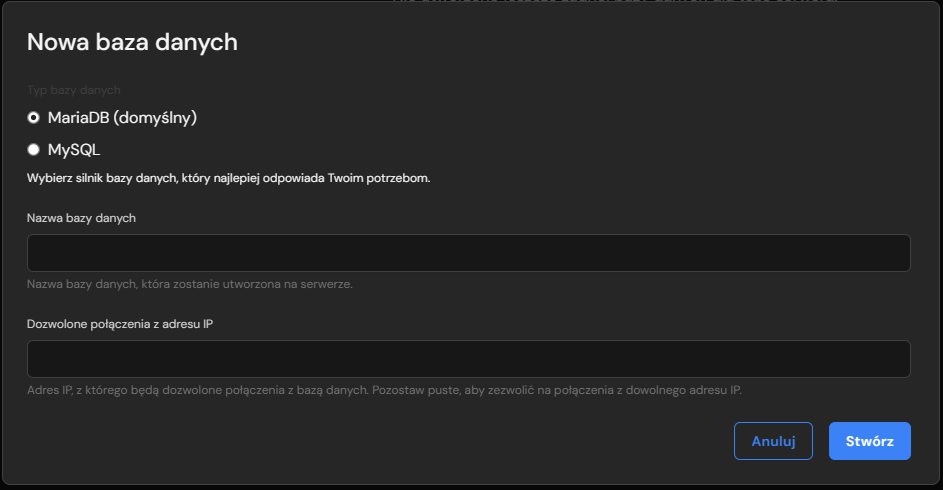Click the "MariaDB (domyślny)" option label text
Screen dimensions: 943x490
pos(122,118)
